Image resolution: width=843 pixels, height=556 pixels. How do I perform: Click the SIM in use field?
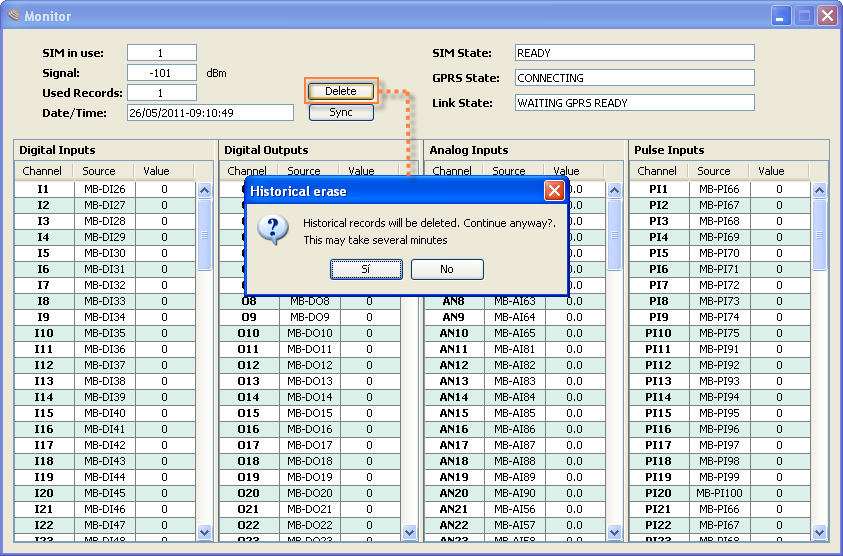point(161,53)
